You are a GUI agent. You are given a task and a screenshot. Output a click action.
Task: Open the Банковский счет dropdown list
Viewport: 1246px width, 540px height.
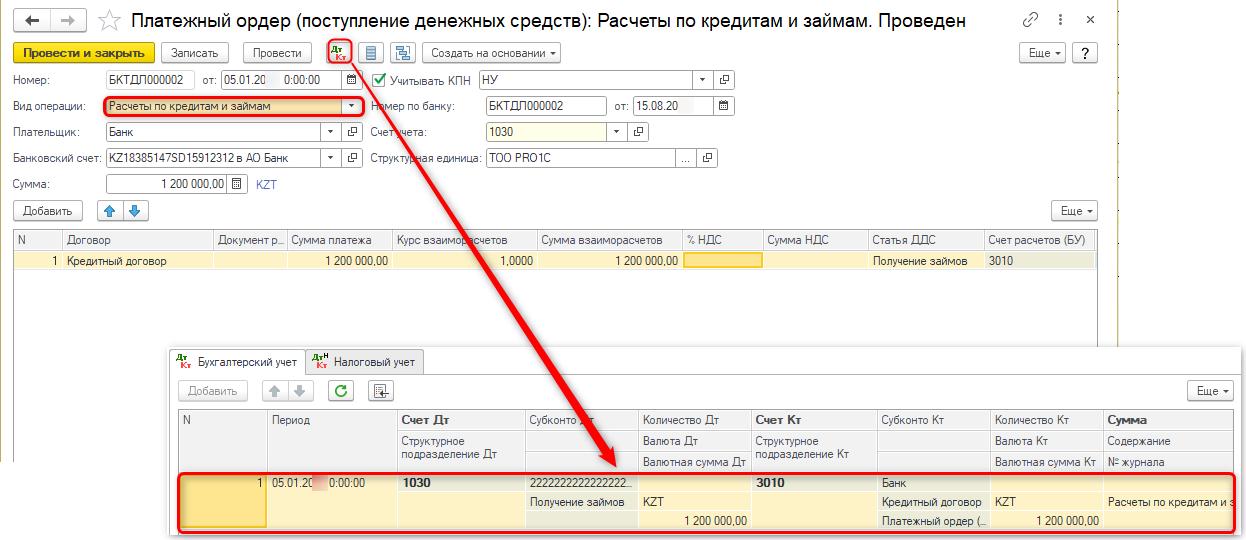(x=329, y=158)
